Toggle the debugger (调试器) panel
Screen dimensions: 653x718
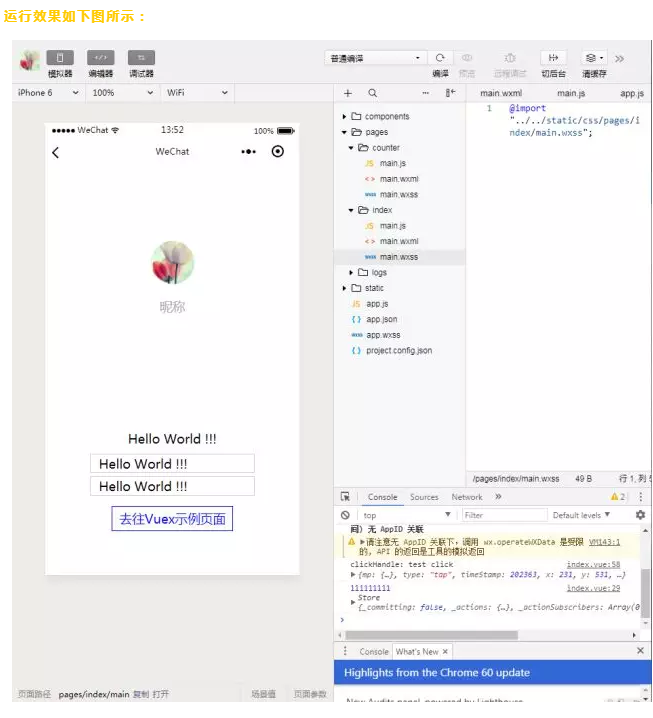142,58
